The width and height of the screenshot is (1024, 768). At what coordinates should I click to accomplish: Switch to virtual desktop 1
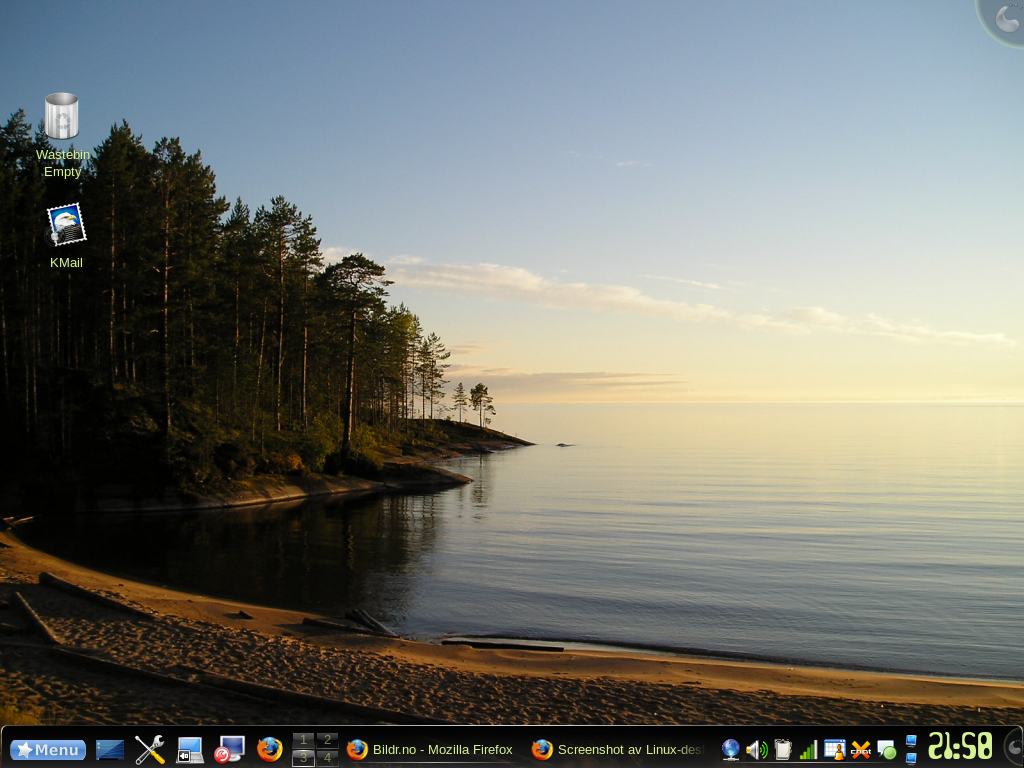click(x=303, y=740)
